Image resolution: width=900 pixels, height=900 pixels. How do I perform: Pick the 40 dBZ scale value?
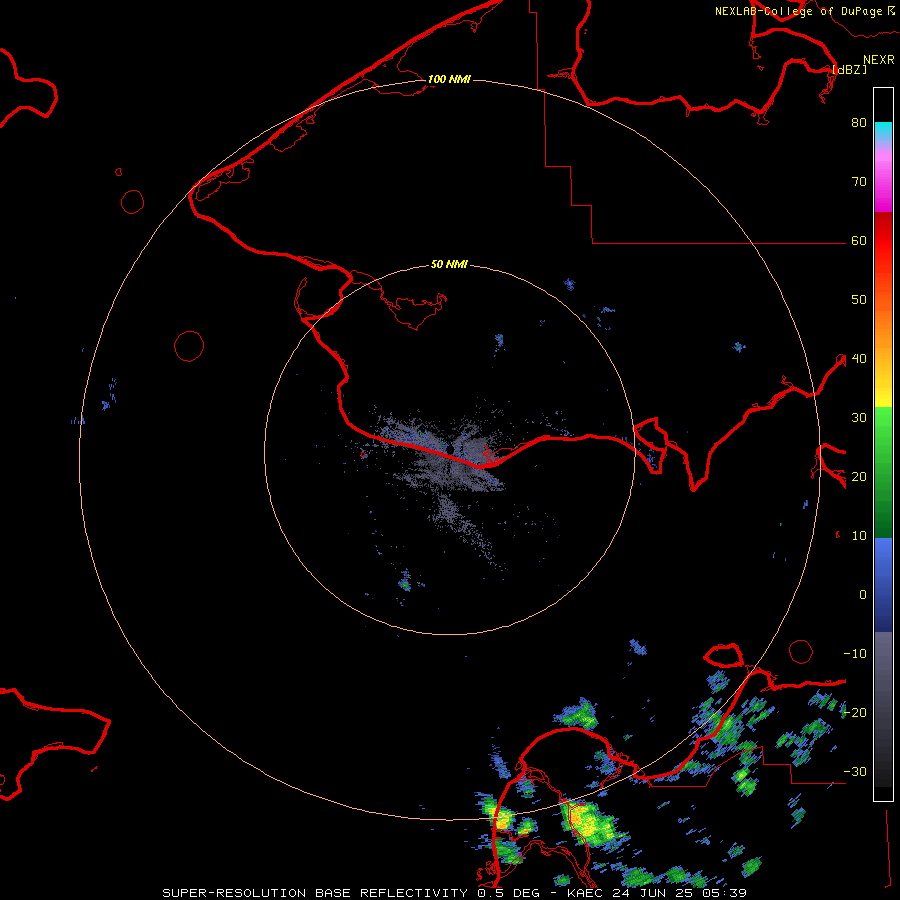coord(859,359)
